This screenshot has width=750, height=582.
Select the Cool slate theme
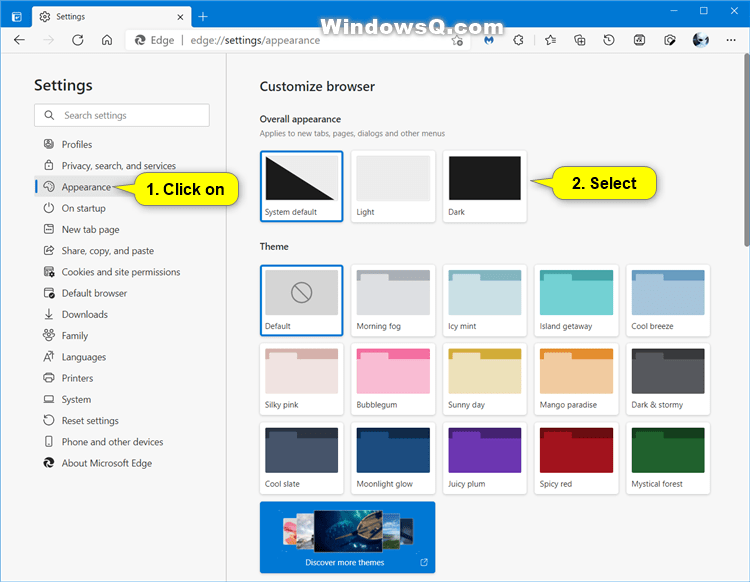[301, 458]
